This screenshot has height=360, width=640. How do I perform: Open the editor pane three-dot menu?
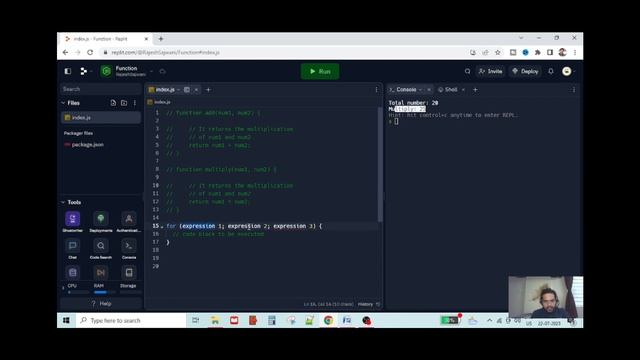point(376,90)
